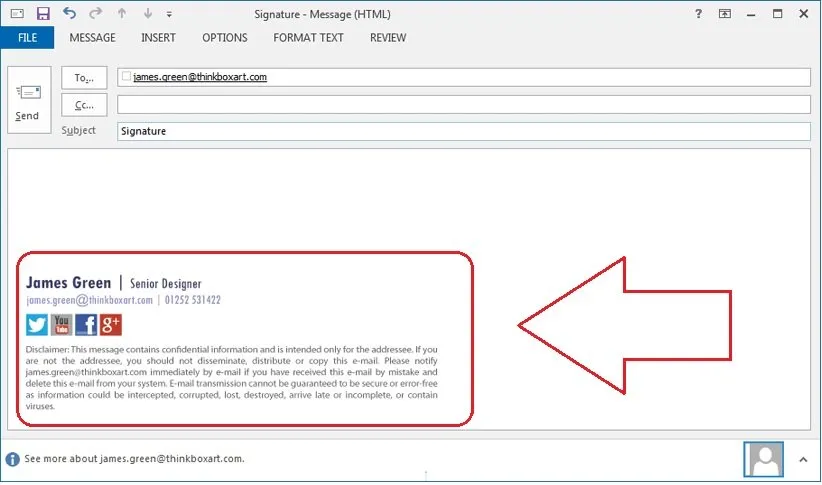The image size is (822, 485).
Task: Expand the Customize Quick Access Toolbar dropdown
Action: pyautogui.click(x=169, y=15)
